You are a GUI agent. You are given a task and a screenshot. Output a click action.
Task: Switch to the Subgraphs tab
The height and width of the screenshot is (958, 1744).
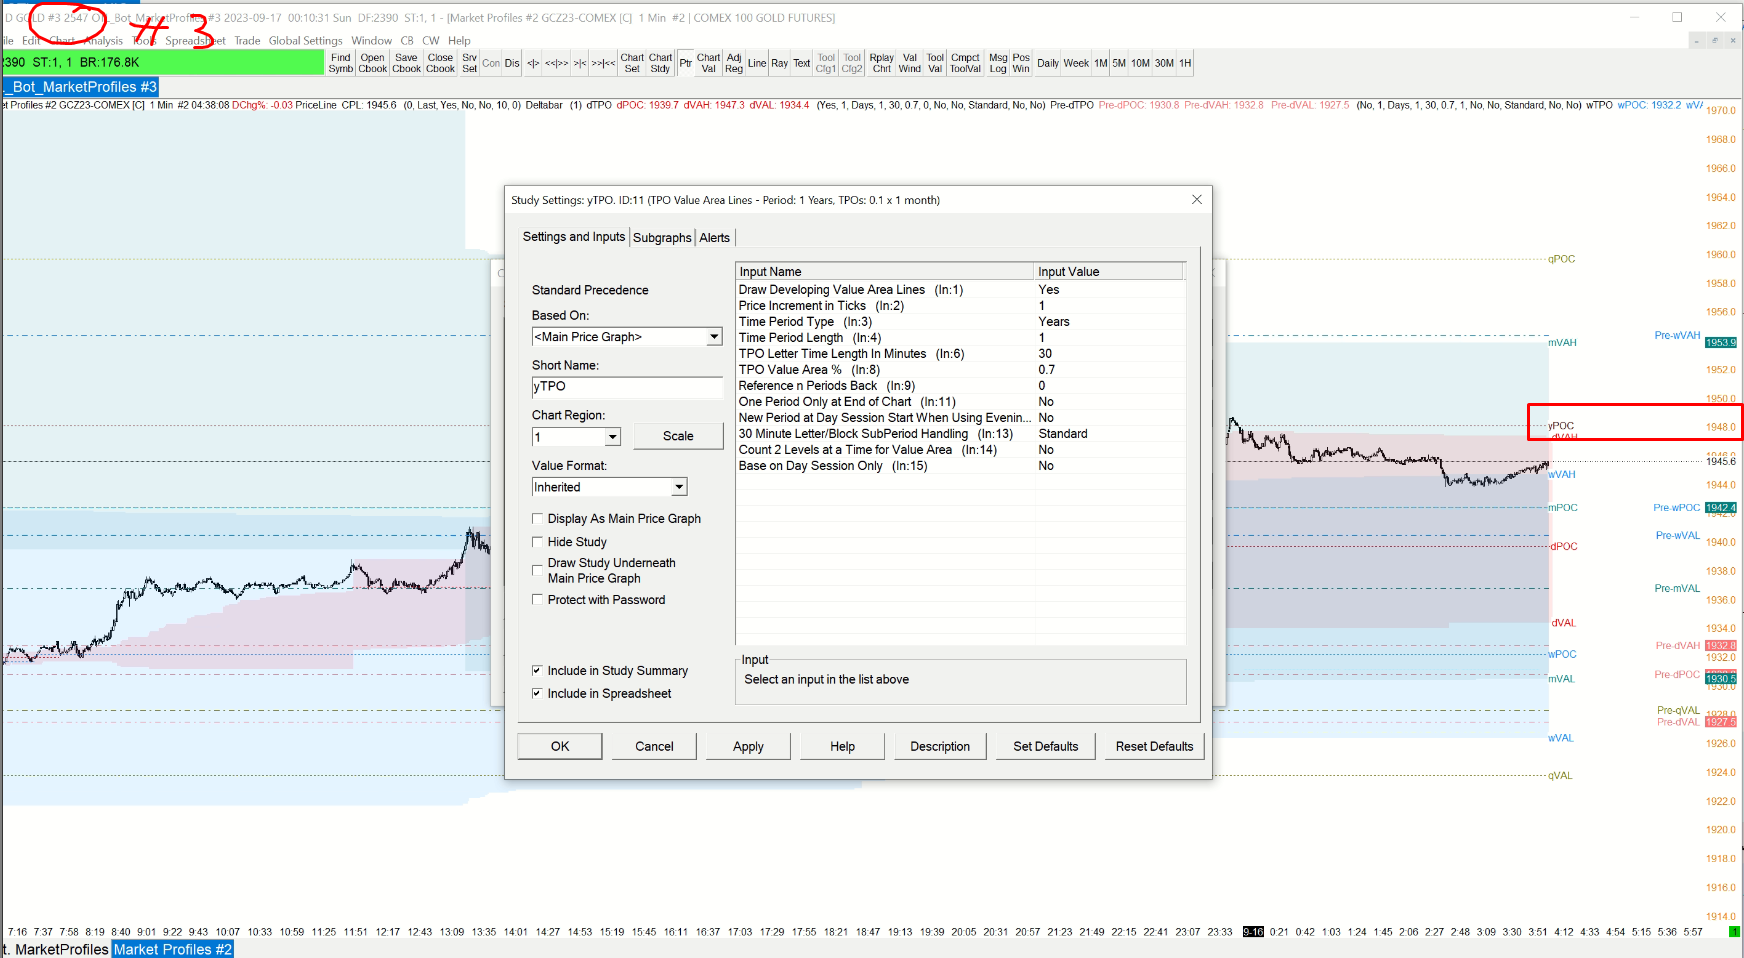tap(662, 238)
